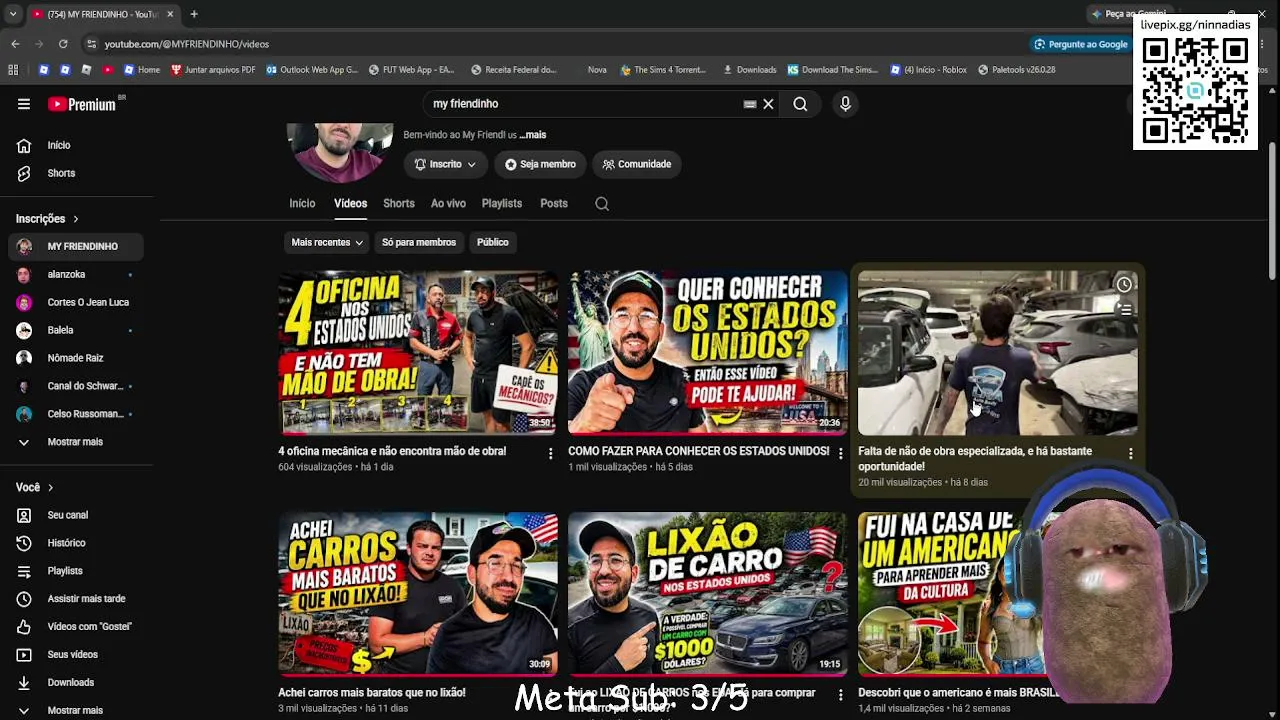Open the Home bookmark in bookmarks bar

[x=141, y=70]
